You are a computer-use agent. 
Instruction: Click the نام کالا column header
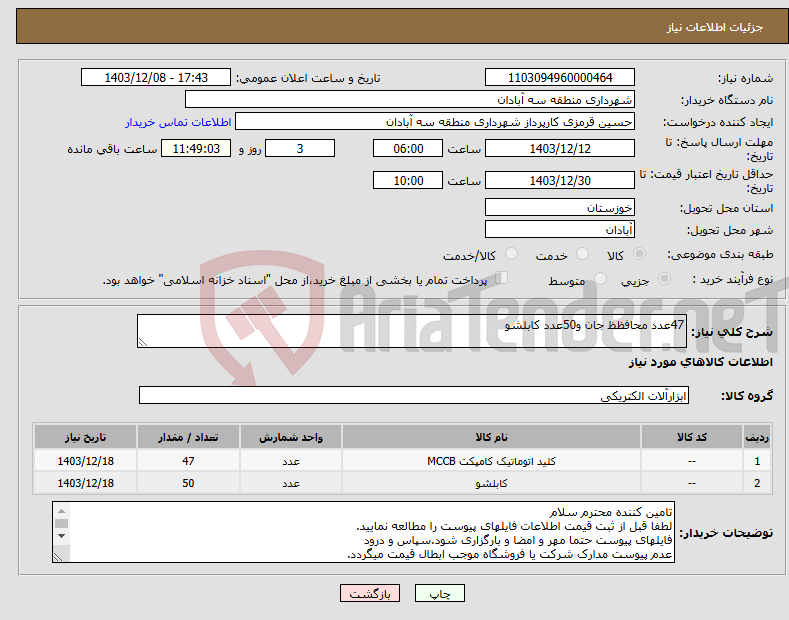[491, 437]
